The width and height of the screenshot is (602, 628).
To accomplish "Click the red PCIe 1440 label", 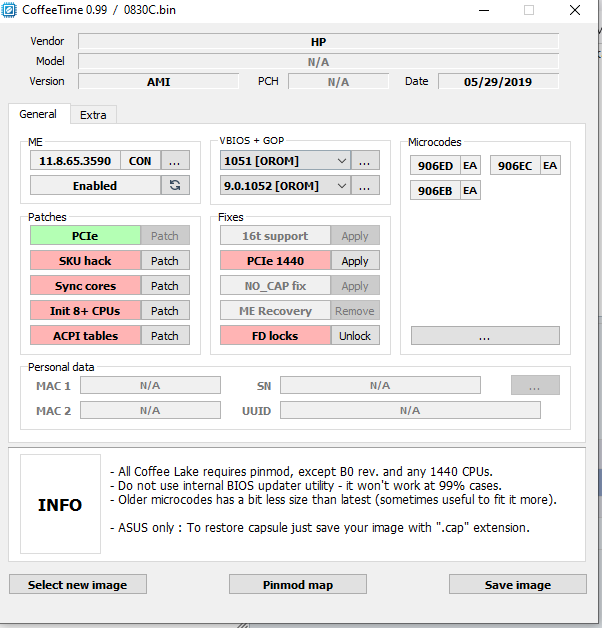I will pos(276,261).
